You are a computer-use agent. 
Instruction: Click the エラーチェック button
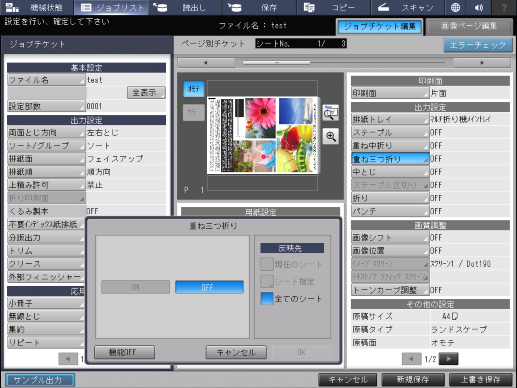pos(478,45)
